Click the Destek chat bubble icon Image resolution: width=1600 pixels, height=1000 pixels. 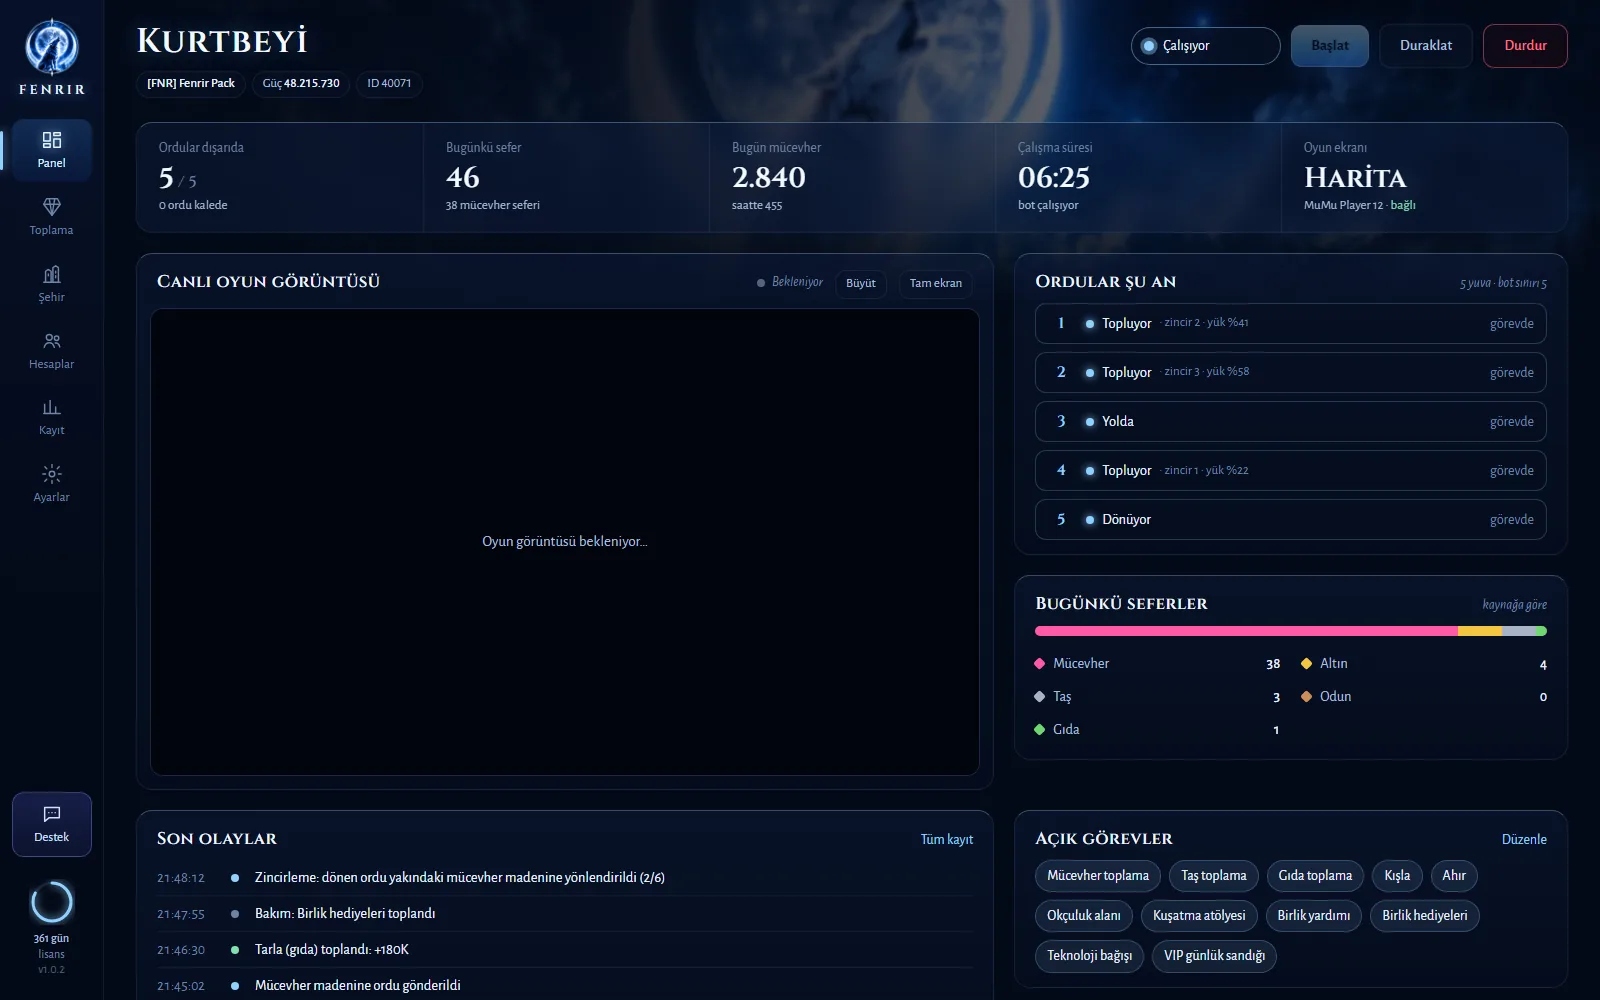52,814
